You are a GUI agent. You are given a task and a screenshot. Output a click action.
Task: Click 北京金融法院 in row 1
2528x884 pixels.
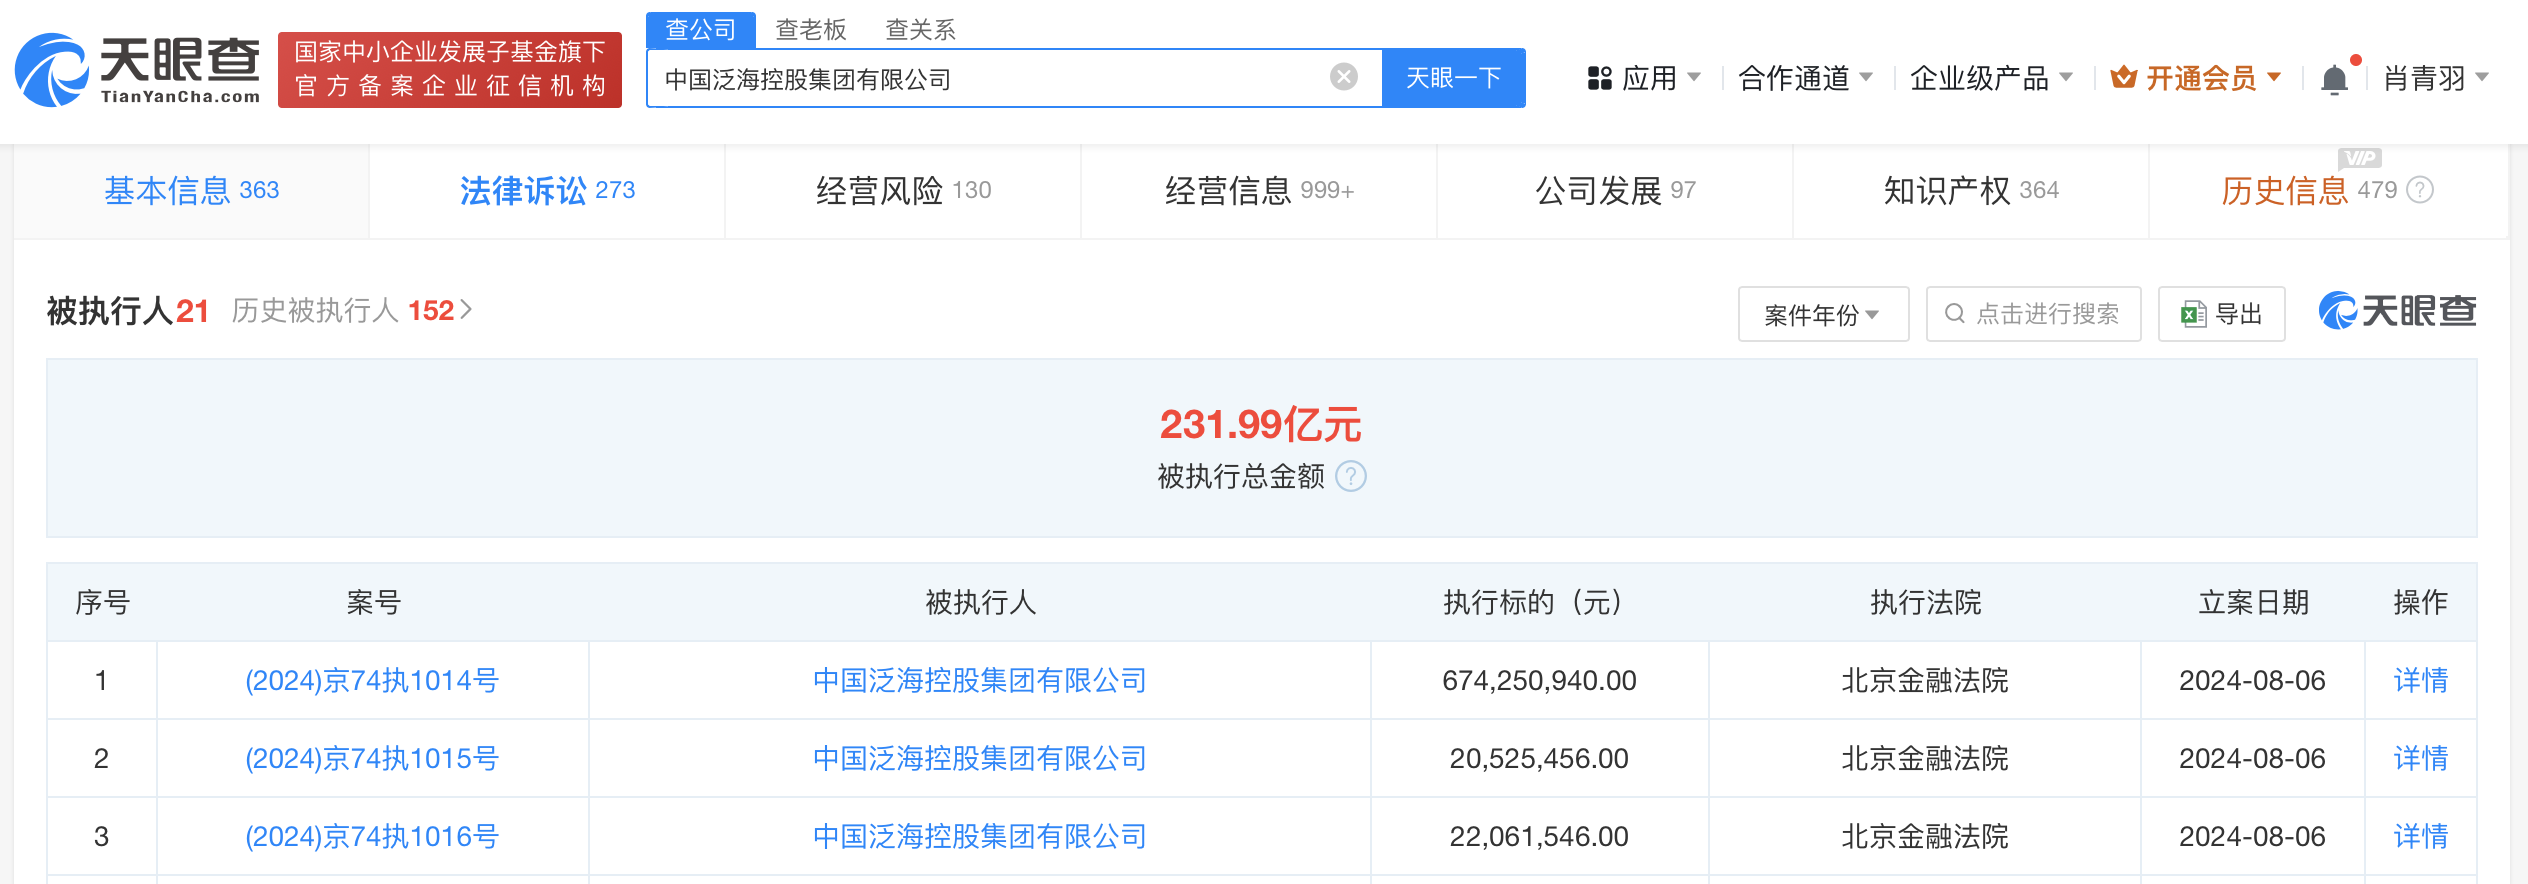click(1925, 680)
